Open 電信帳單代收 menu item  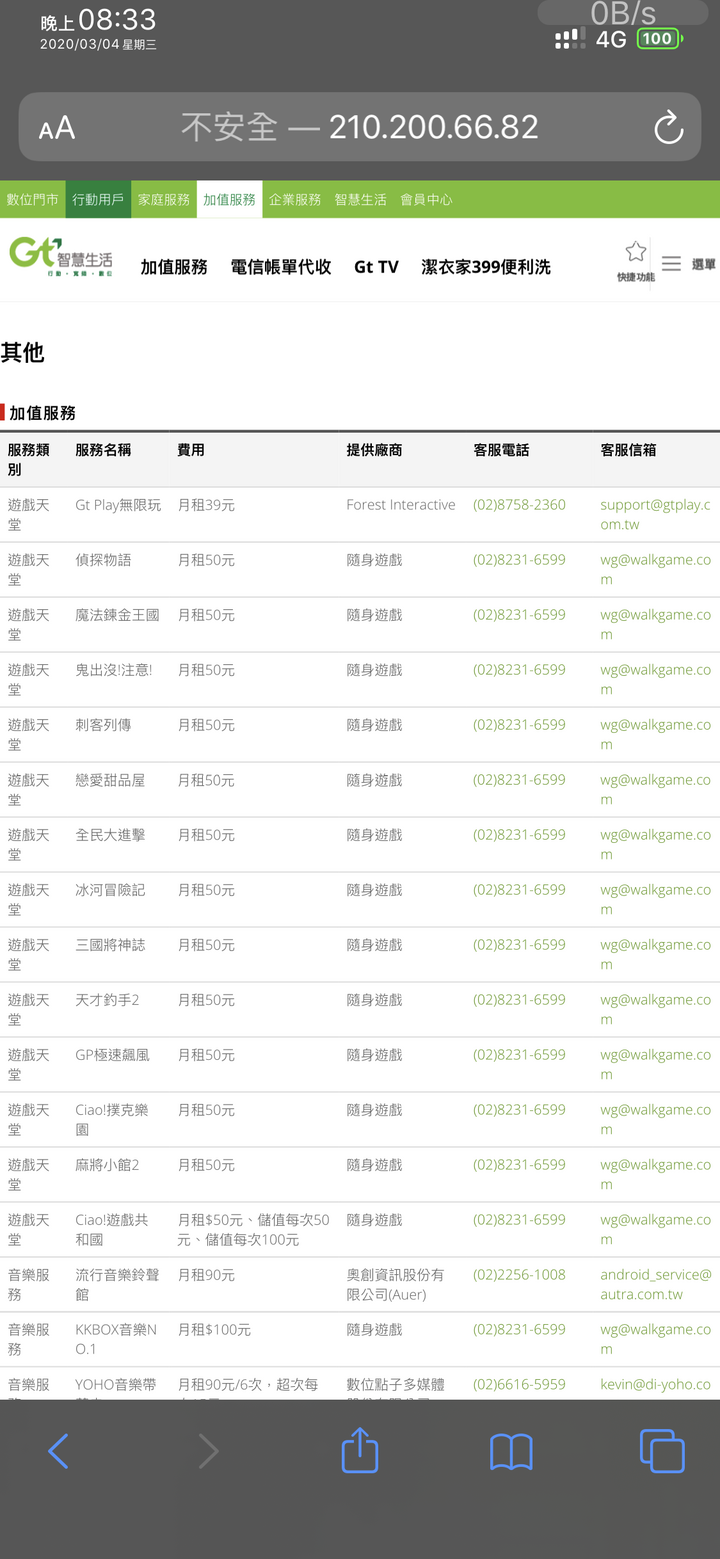281,267
